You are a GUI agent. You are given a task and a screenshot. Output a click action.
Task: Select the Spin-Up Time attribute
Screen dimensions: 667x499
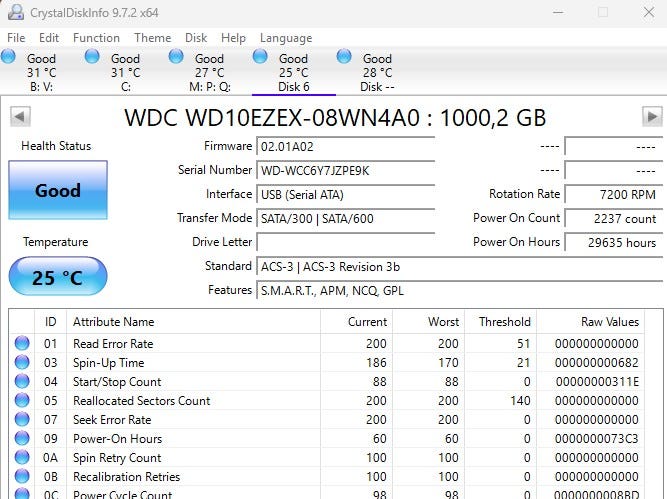tap(108, 362)
